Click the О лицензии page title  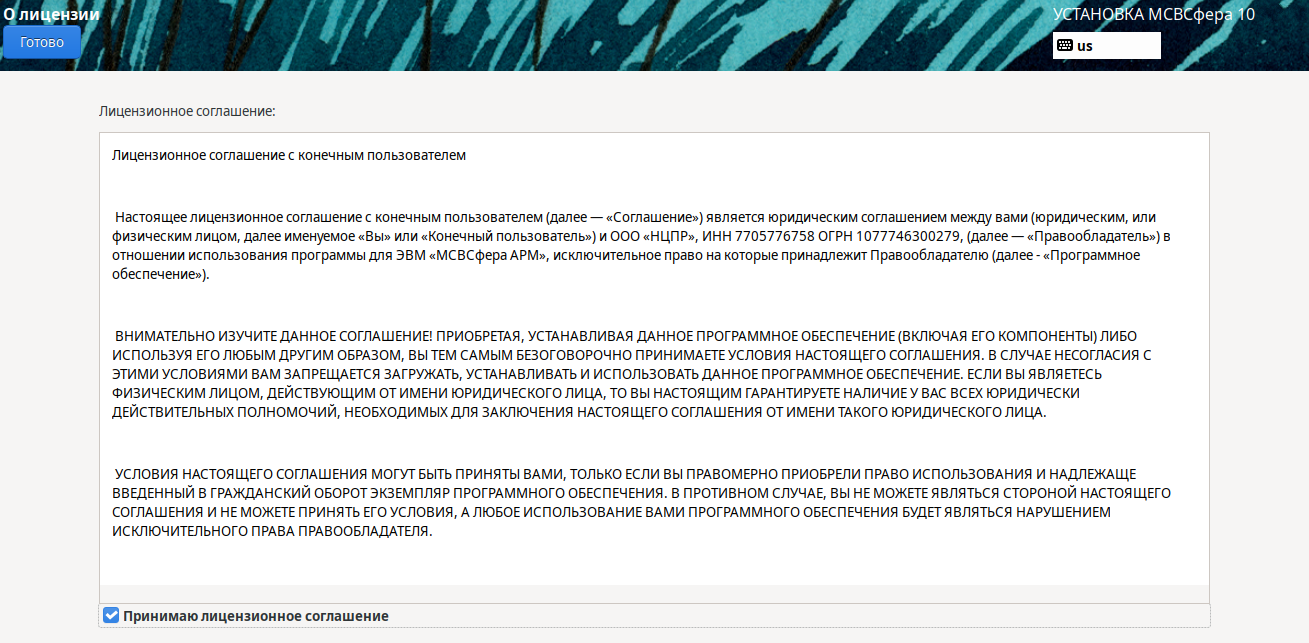51,14
